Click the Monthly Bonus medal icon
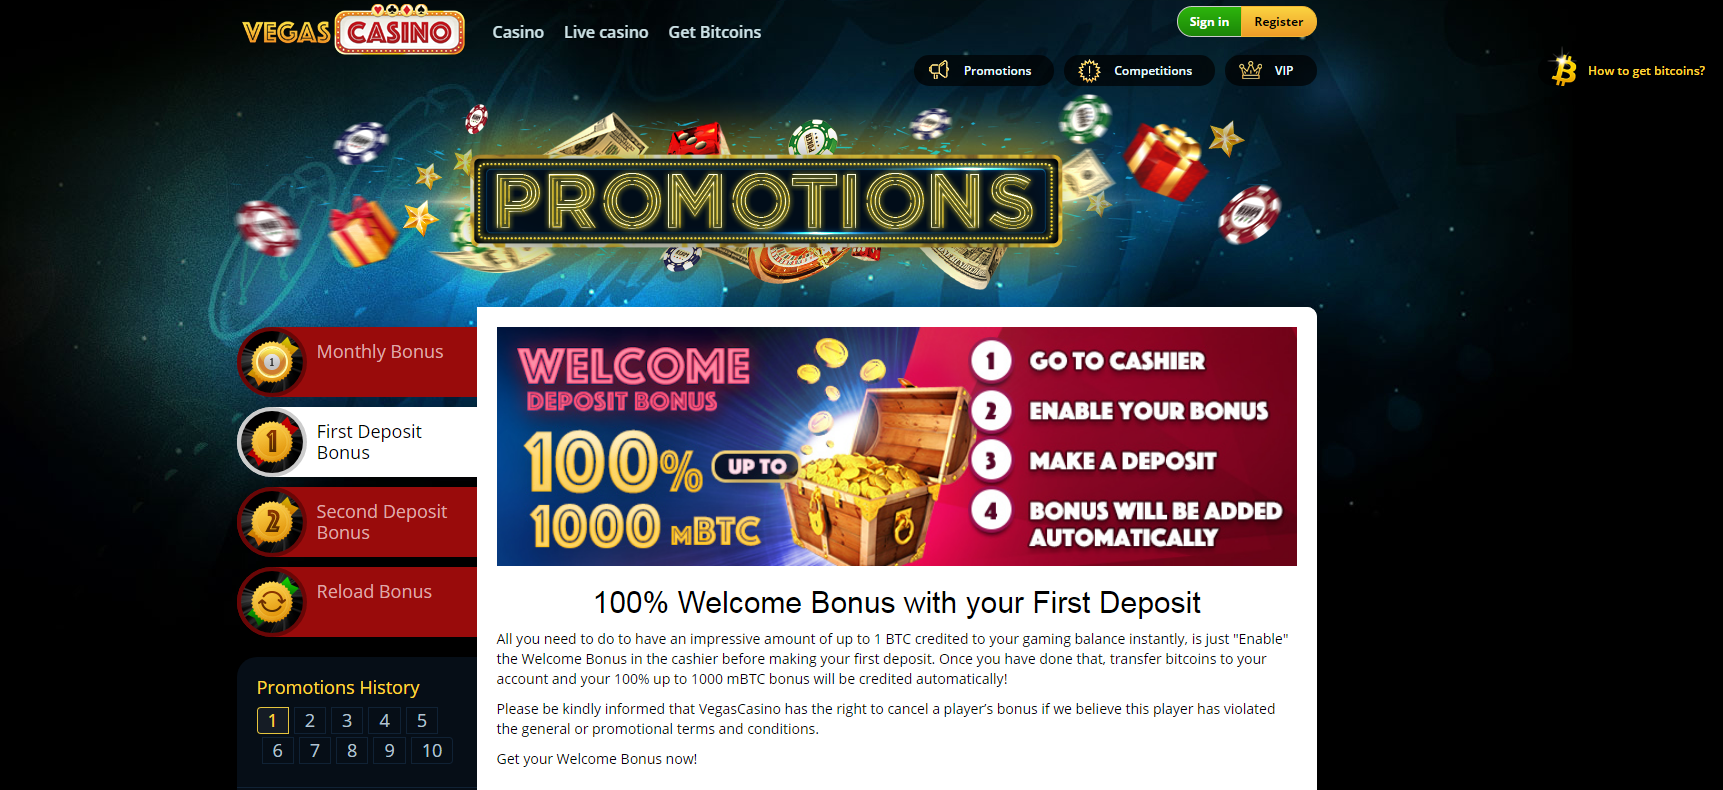Viewport: 1723px width, 790px height. point(272,362)
